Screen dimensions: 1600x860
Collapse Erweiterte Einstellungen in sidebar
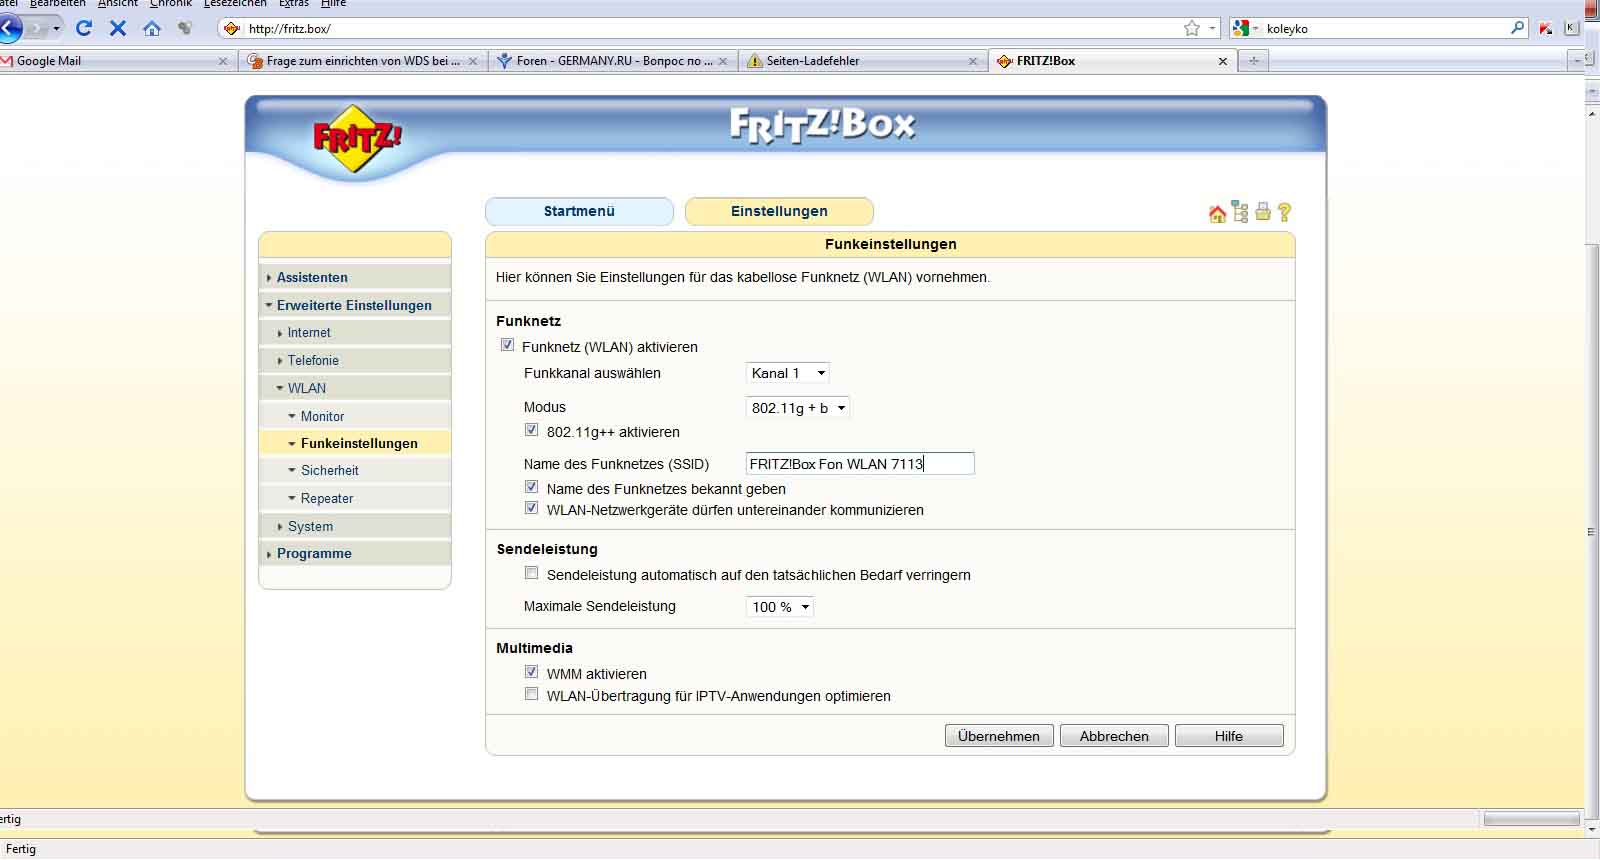(355, 305)
